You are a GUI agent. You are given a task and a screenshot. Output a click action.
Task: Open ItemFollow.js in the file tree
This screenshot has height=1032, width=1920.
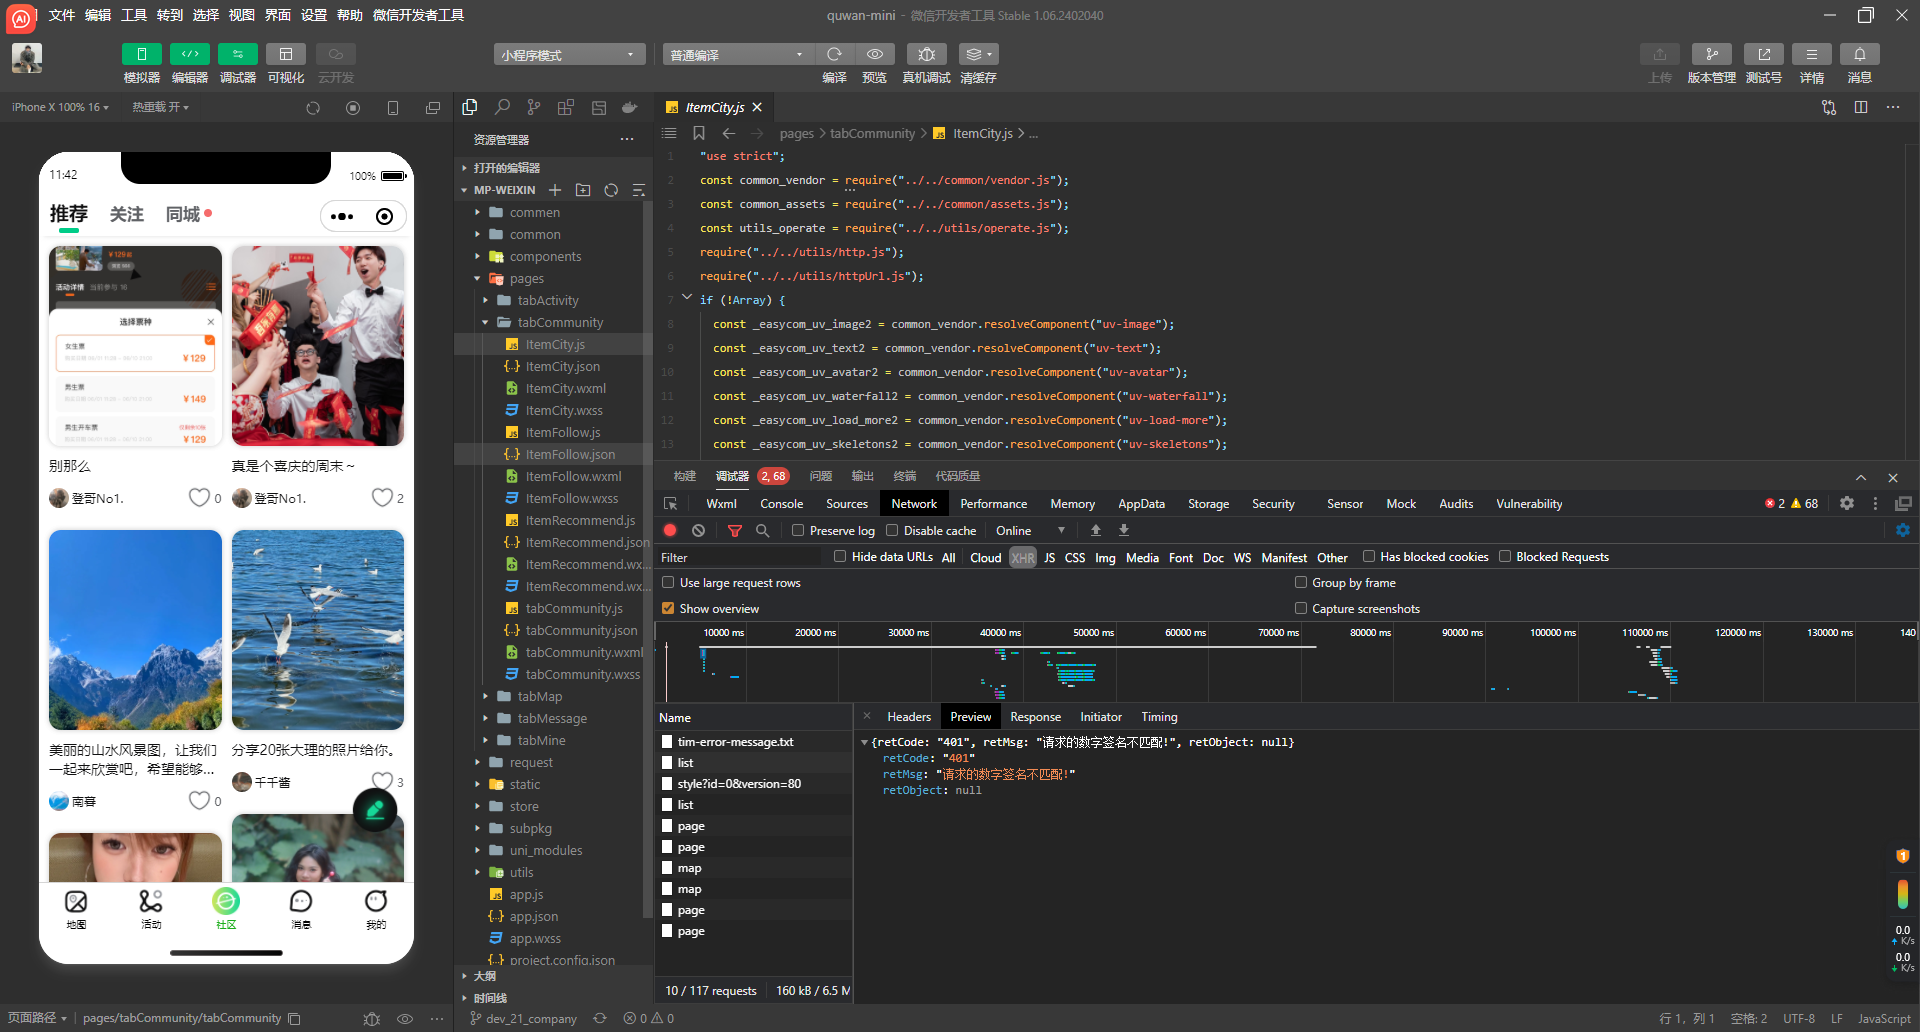pos(563,433)
